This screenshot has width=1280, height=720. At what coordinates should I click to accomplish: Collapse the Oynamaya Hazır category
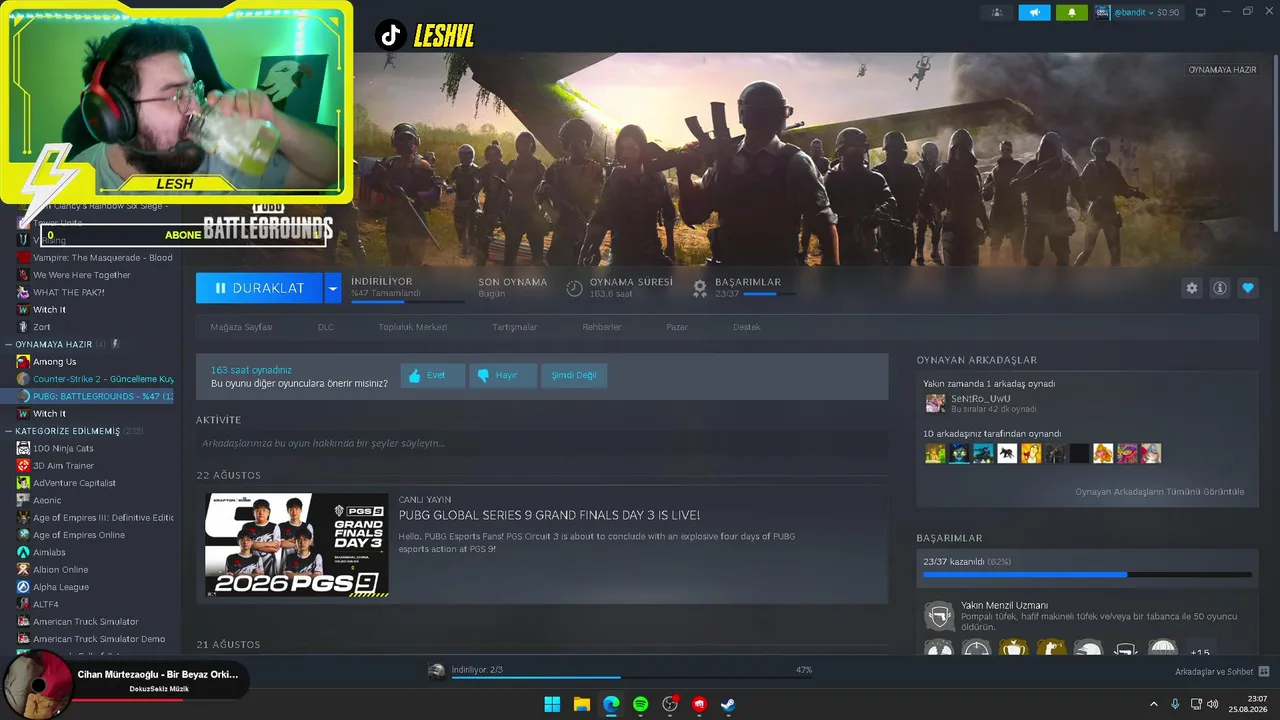coord(9,344)
